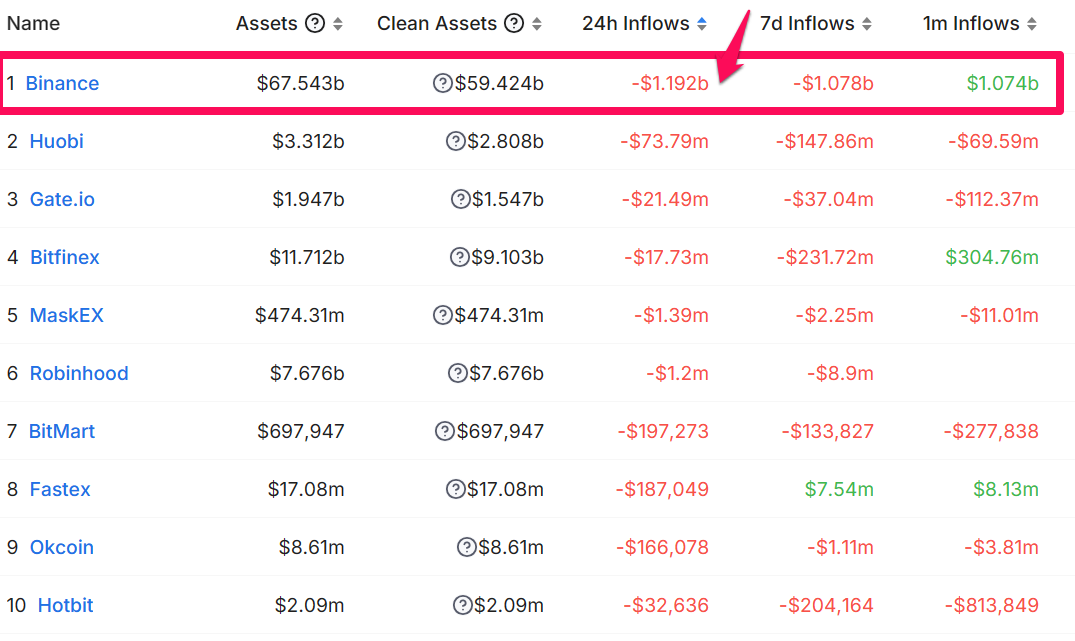The height and width of the screenshot is (641, 1075).
Task: Open the Okcoin exchange link
Action: coord(62,547)
